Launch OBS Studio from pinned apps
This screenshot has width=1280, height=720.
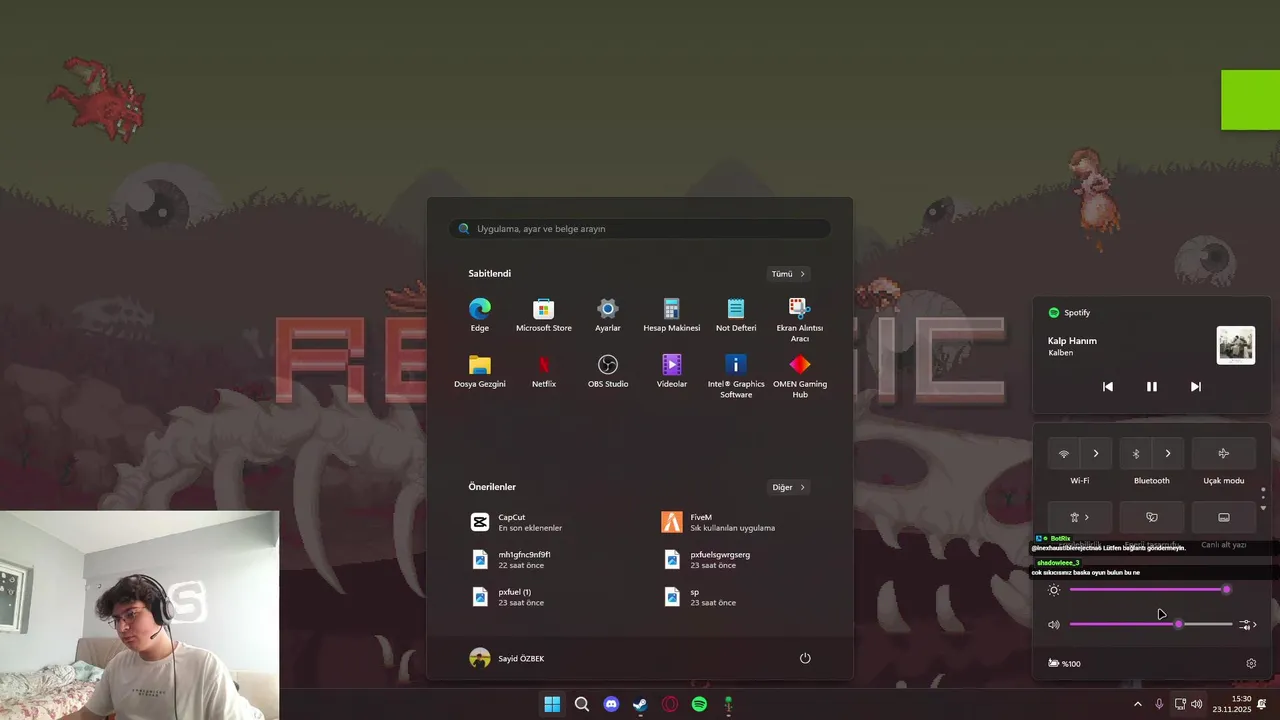[608, 371]
